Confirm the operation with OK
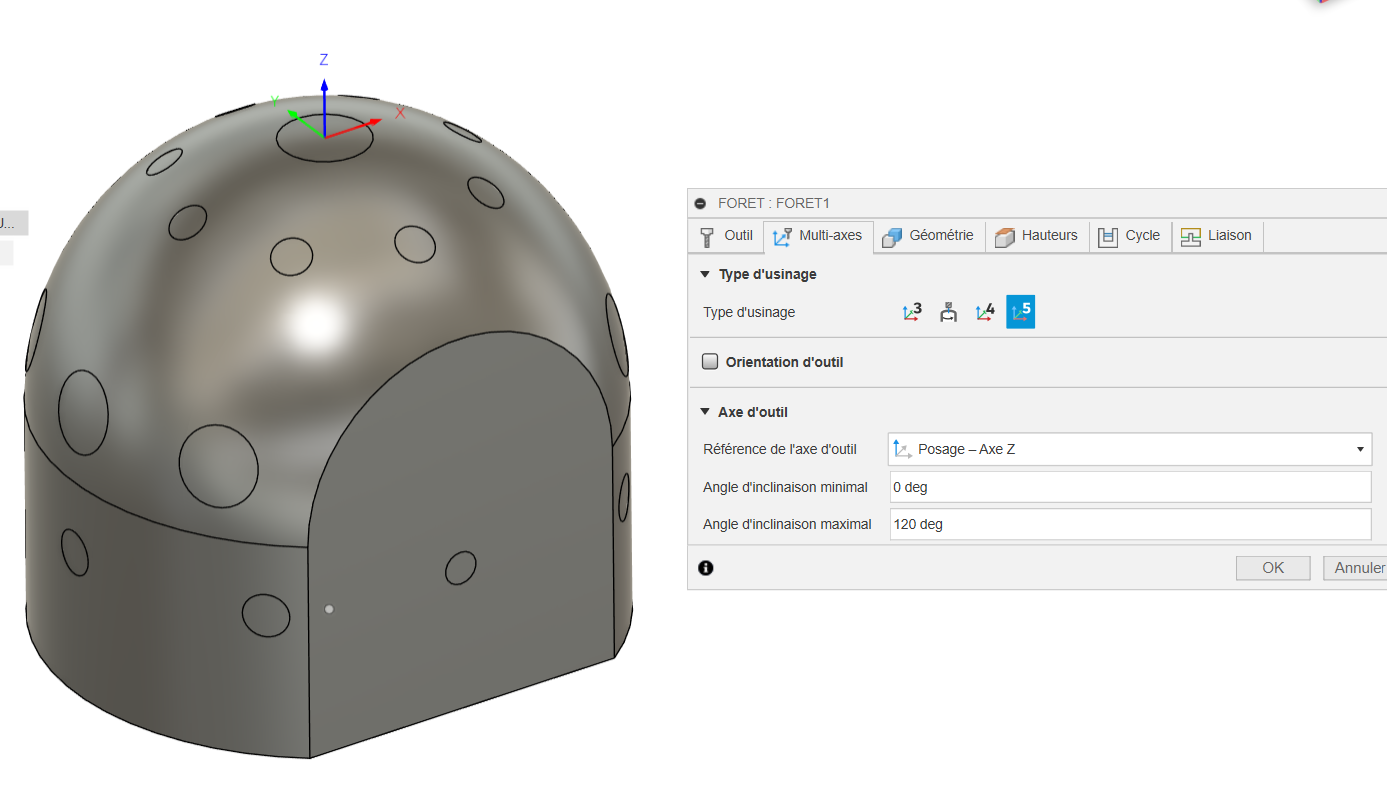This screenshot has height=796, width=1387. pos(1272,568)
